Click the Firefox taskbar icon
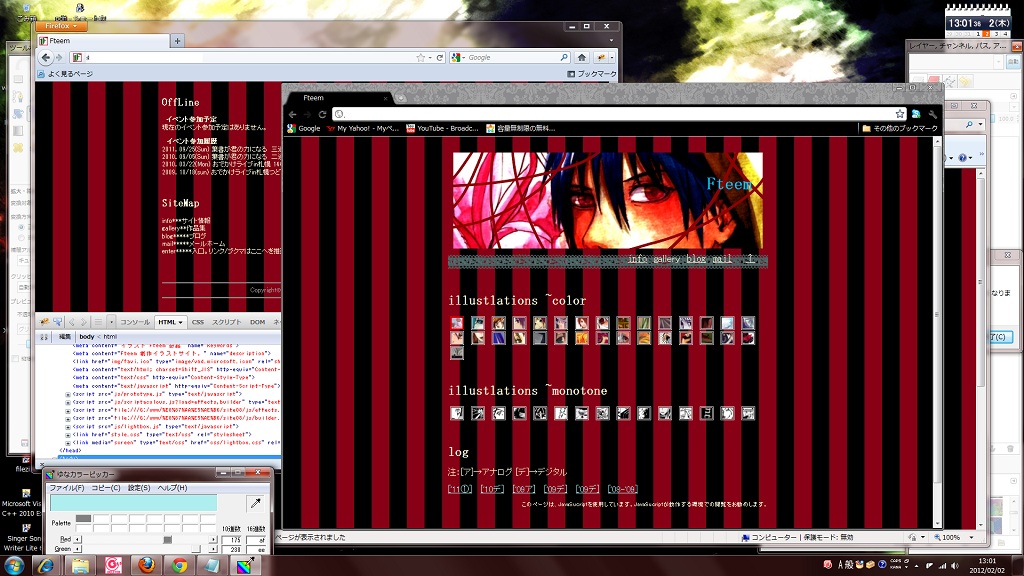This screenshot has width=1024, height=576. pos(146,566)
